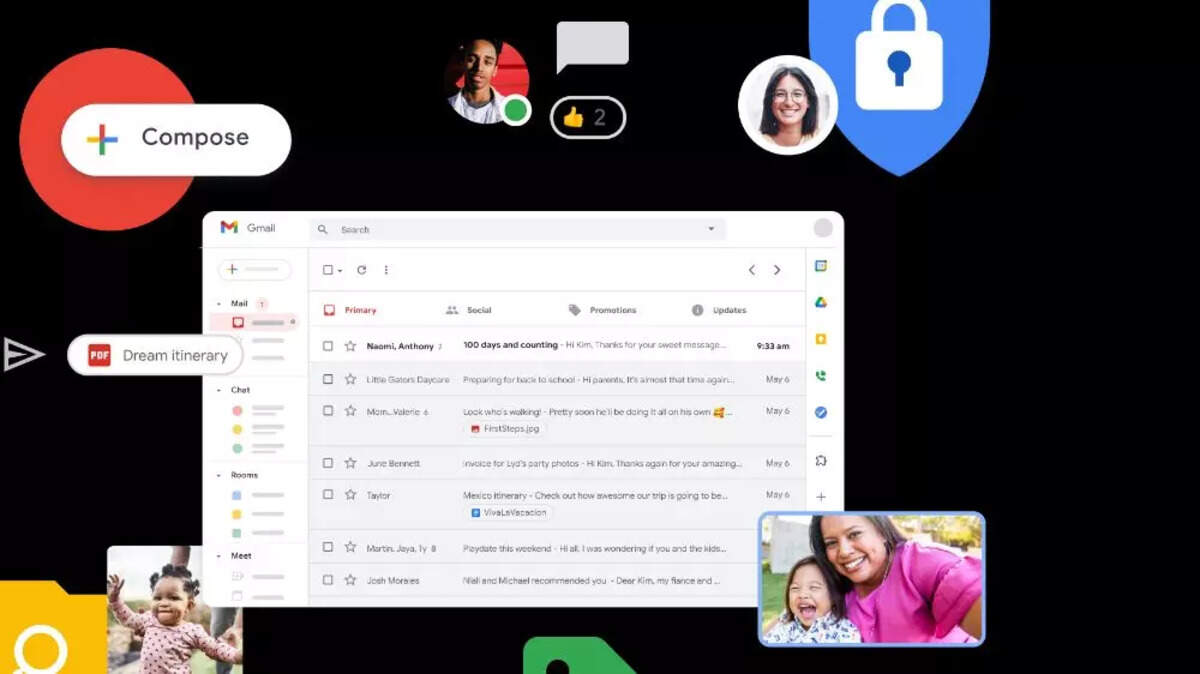Click the man's profile photo with green dot

[487, 81]
